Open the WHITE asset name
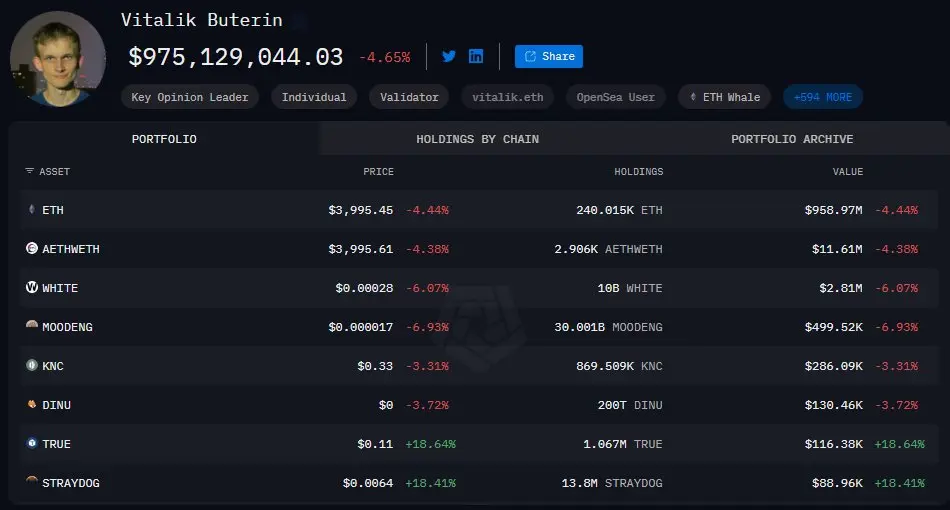Screen dimensions: 950x510 [60, 288]
